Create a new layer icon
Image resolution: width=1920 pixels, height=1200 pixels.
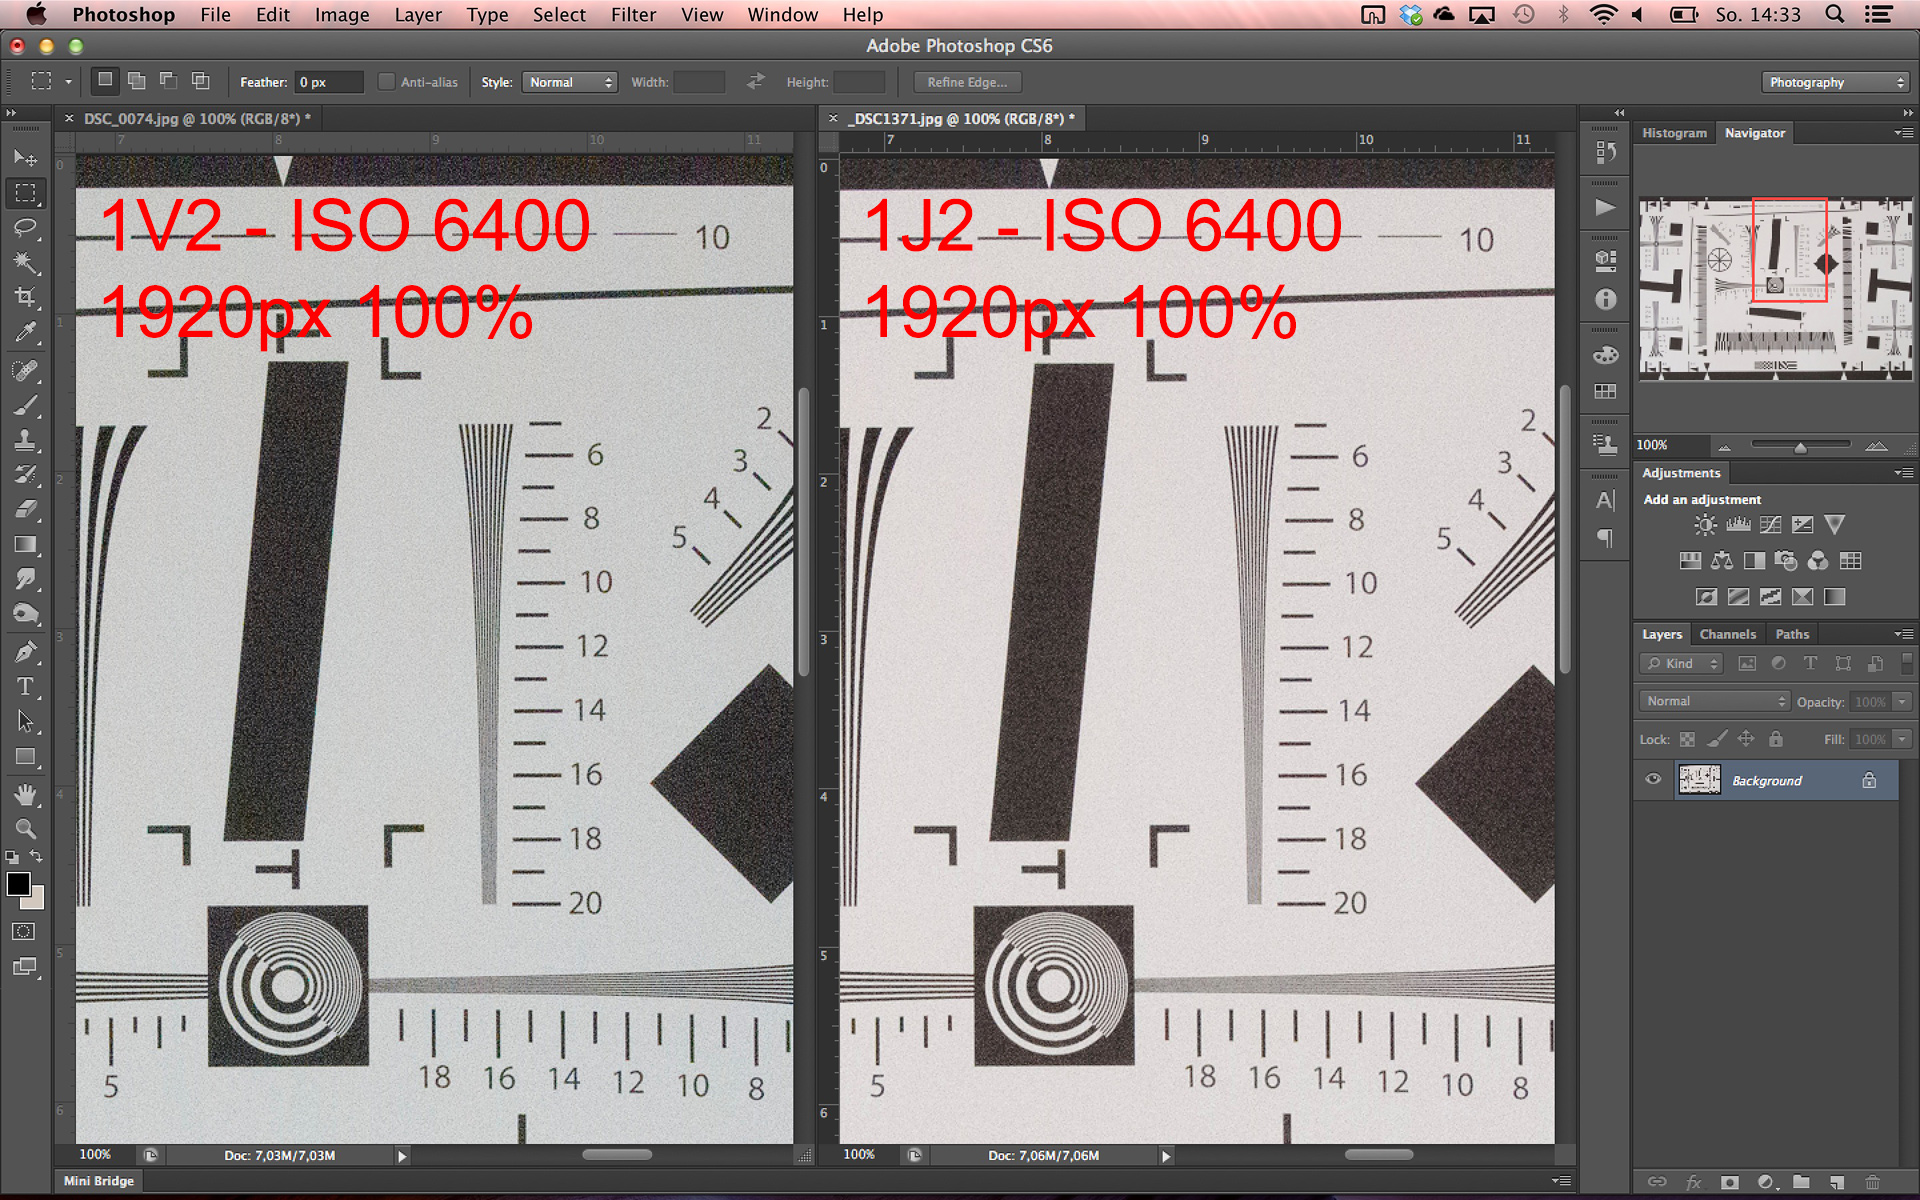1836,1182
